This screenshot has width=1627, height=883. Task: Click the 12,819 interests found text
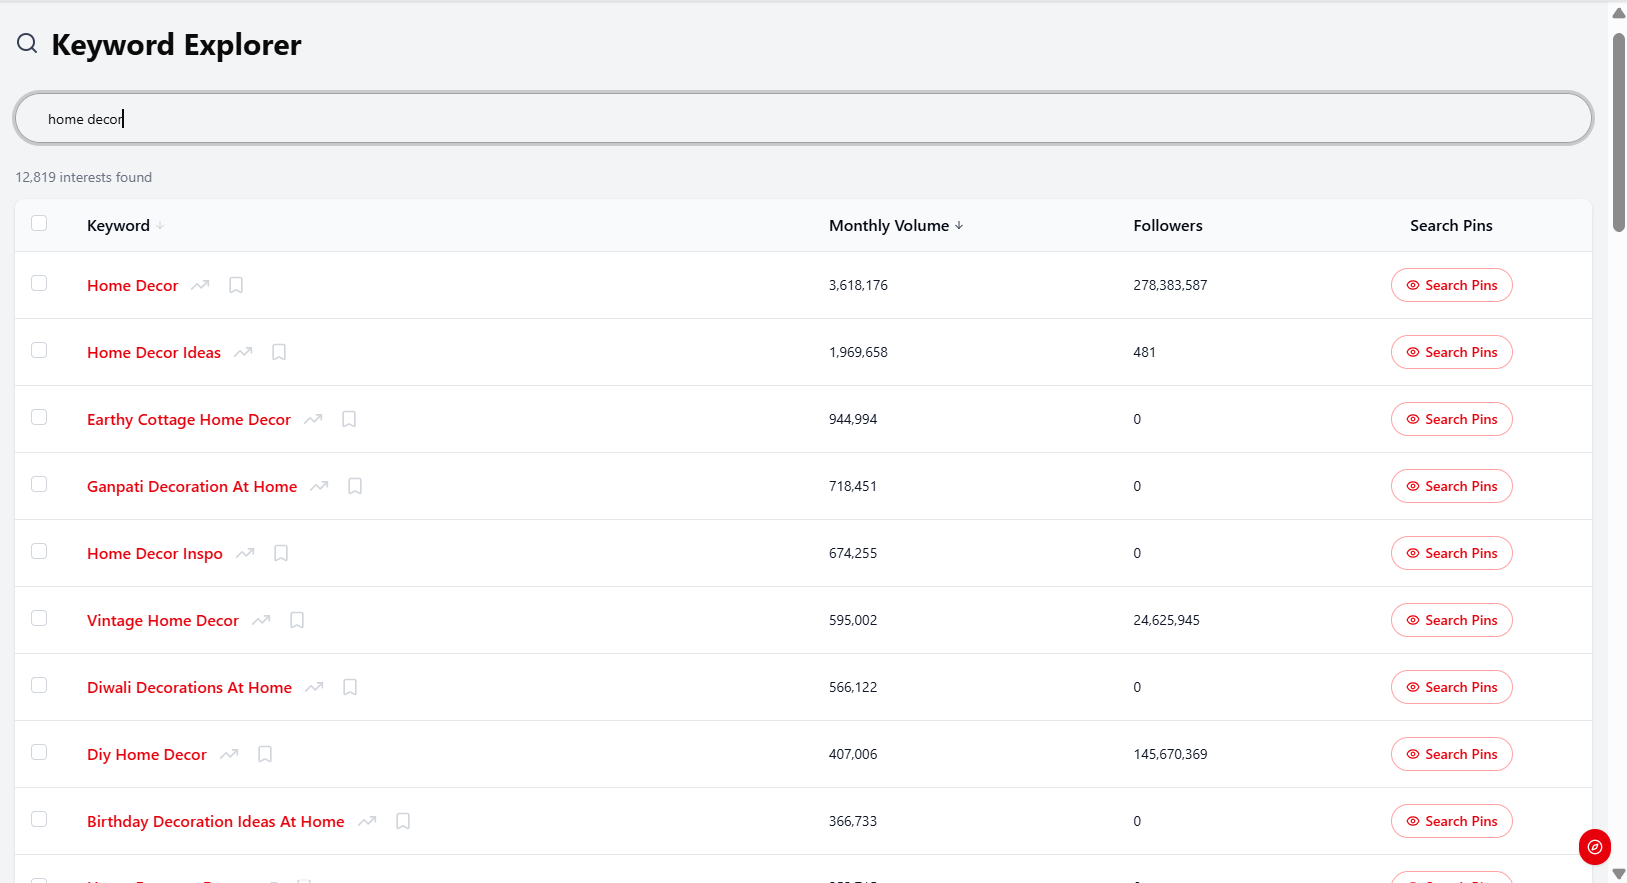[x=84, y=177]
